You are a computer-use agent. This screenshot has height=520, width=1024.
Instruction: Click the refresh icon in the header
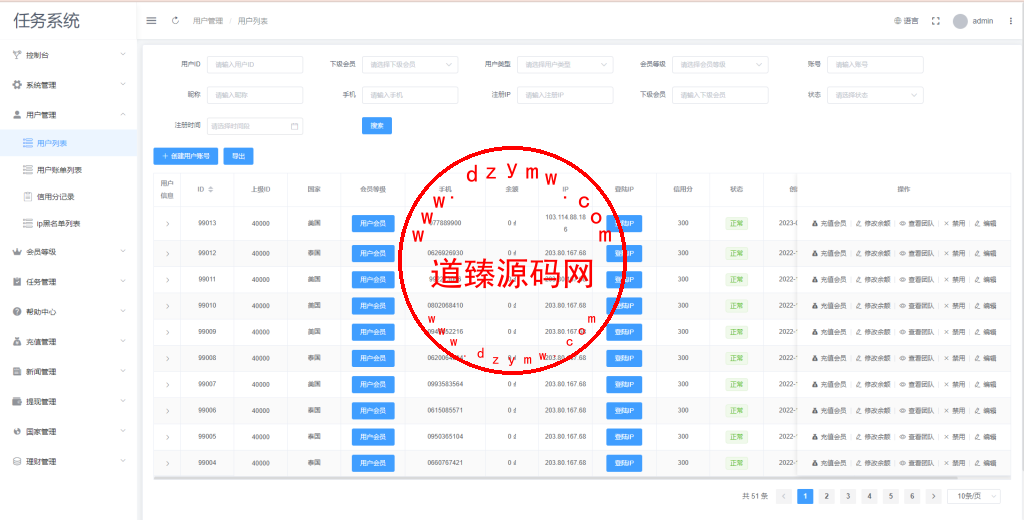tap(175, 21)
